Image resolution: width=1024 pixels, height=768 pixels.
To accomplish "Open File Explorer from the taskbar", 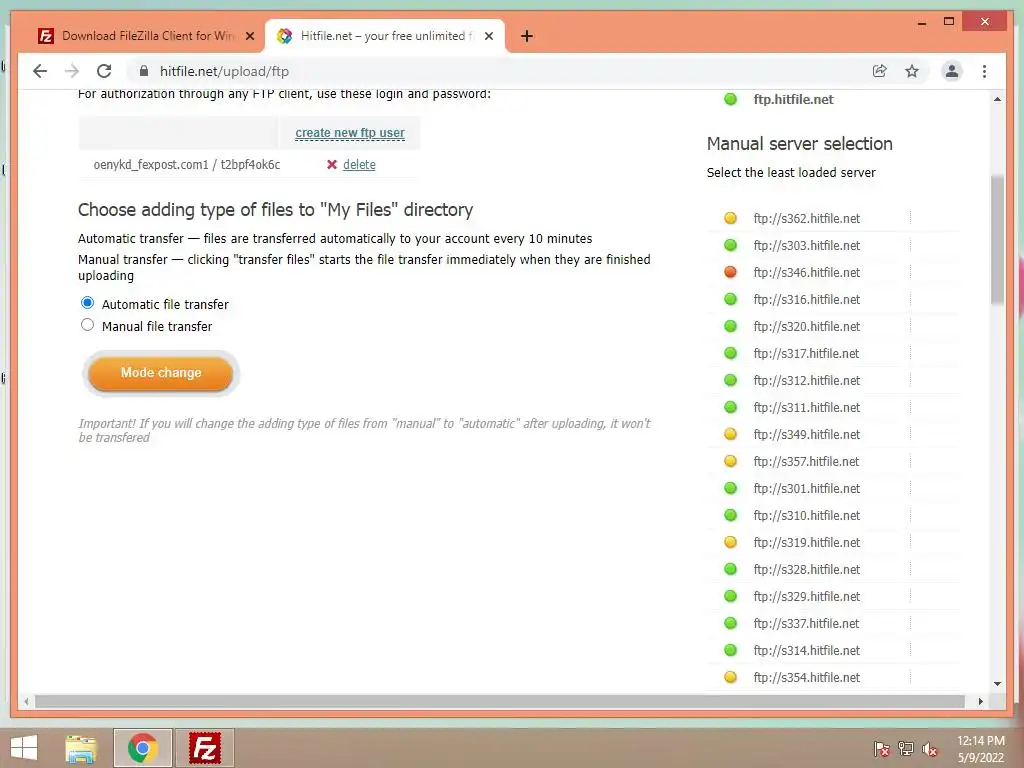I will pyautogui.click(x=81, y=748).
